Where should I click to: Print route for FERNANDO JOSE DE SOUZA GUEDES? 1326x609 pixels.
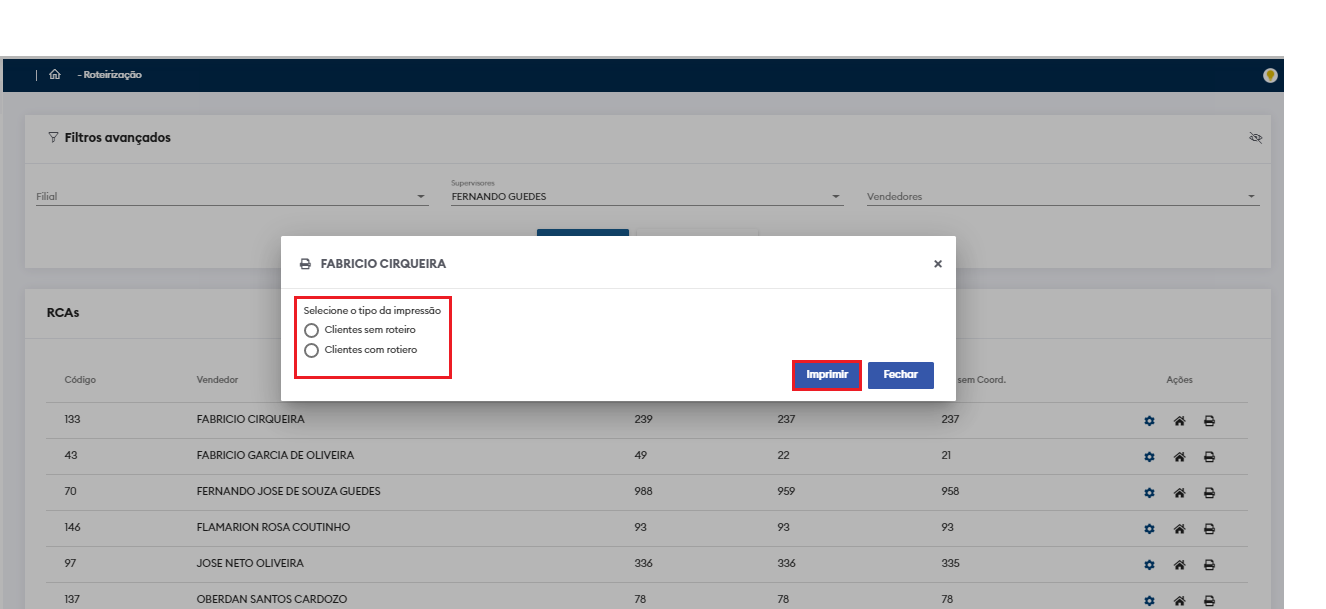(x=1209, y=493)
